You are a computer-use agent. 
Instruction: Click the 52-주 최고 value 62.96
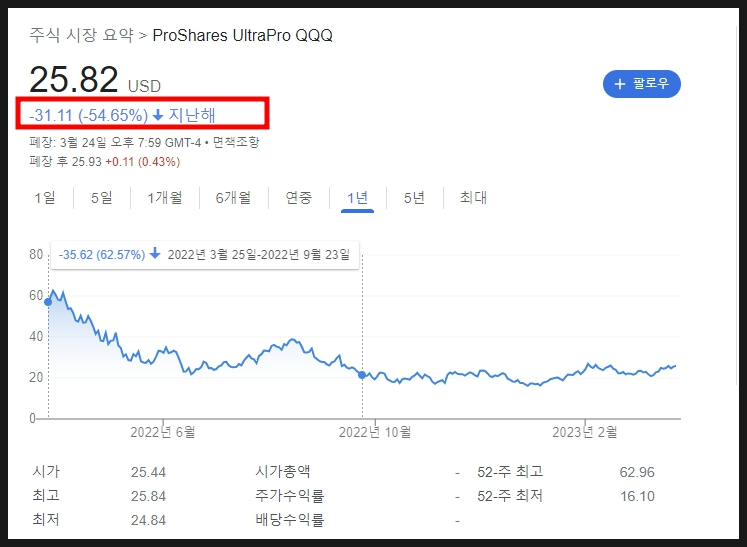(637, 472)
